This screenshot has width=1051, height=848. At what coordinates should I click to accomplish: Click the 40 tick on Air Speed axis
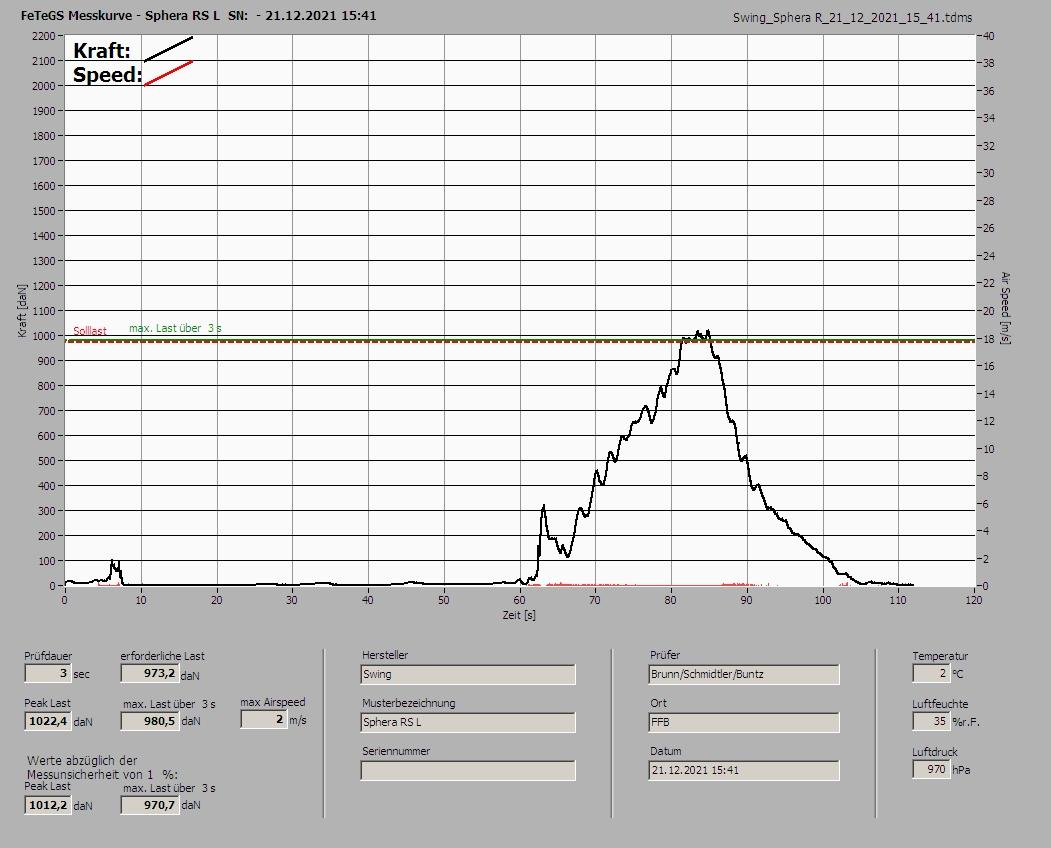[989, 36]
